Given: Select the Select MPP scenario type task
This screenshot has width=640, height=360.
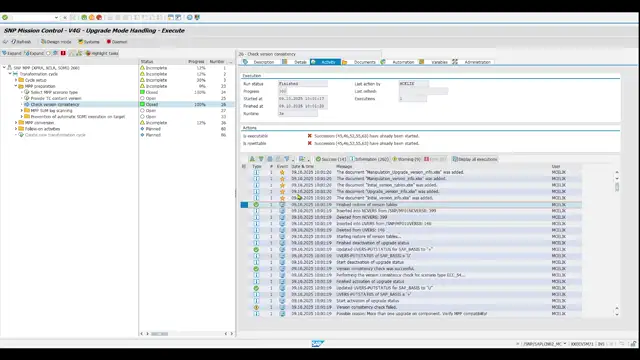Looking at the screenshot, I should pos(54,92).
